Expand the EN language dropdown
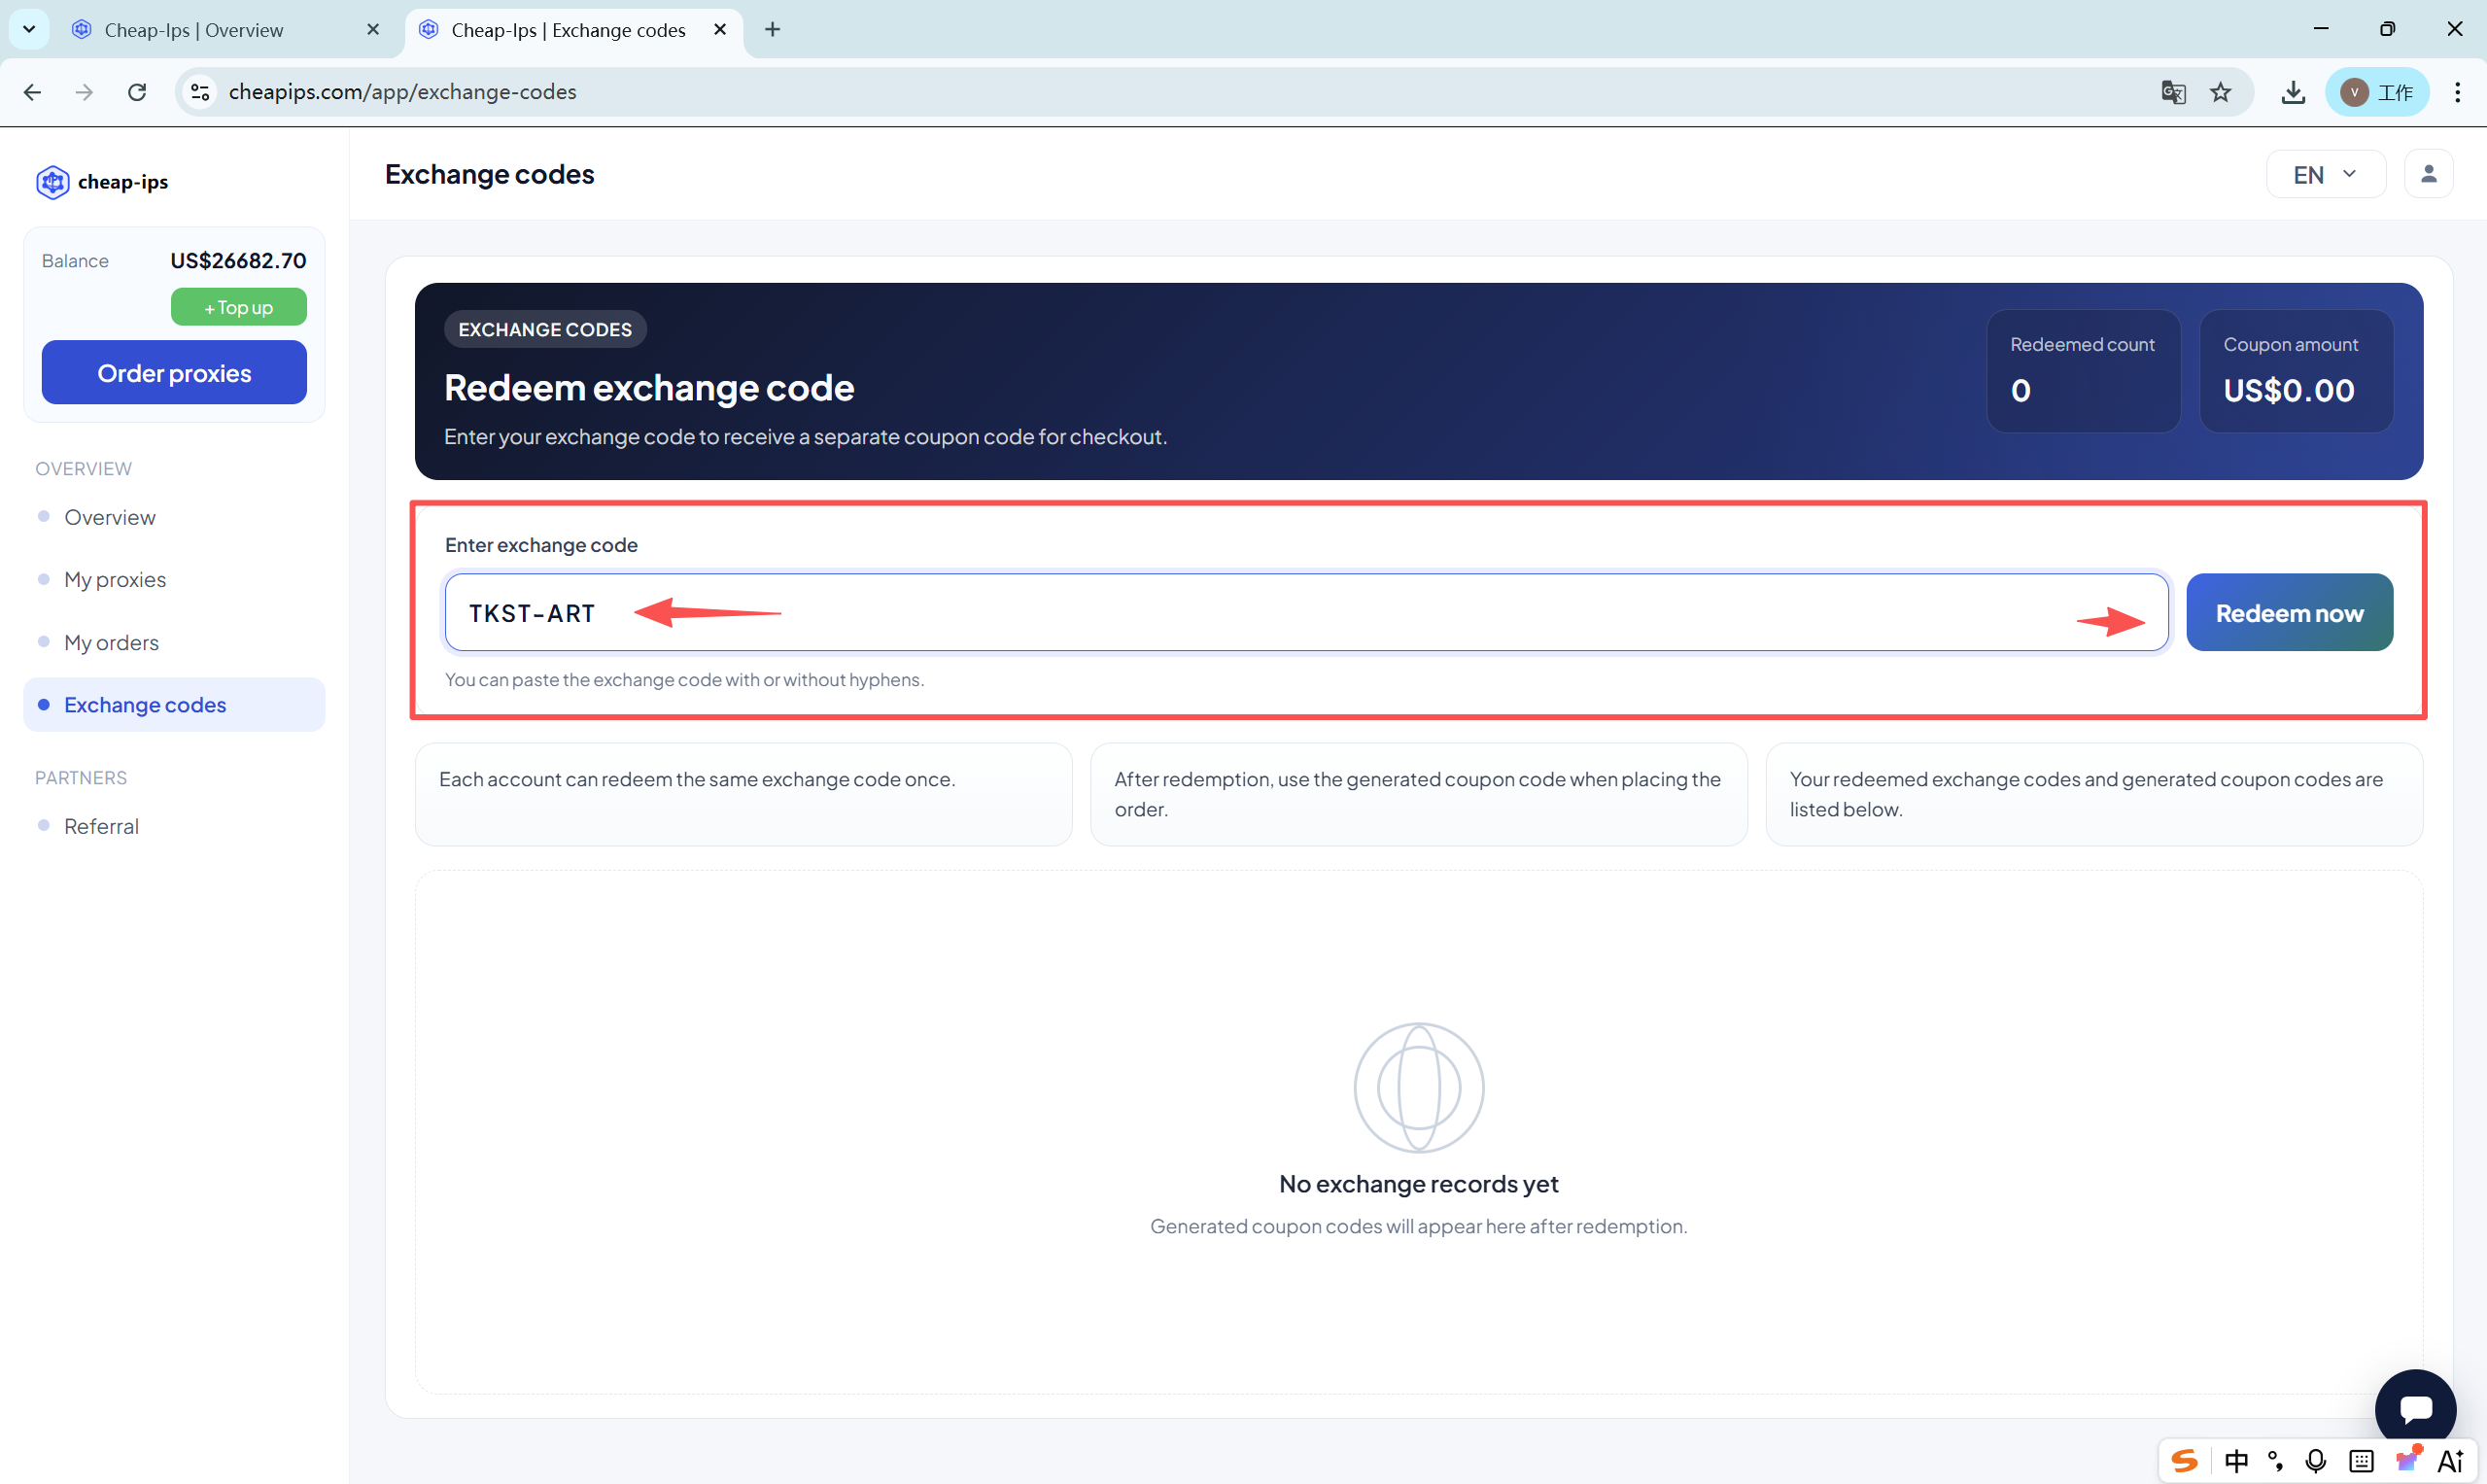2487x1484 pixels. click(x=2325, y=174)
